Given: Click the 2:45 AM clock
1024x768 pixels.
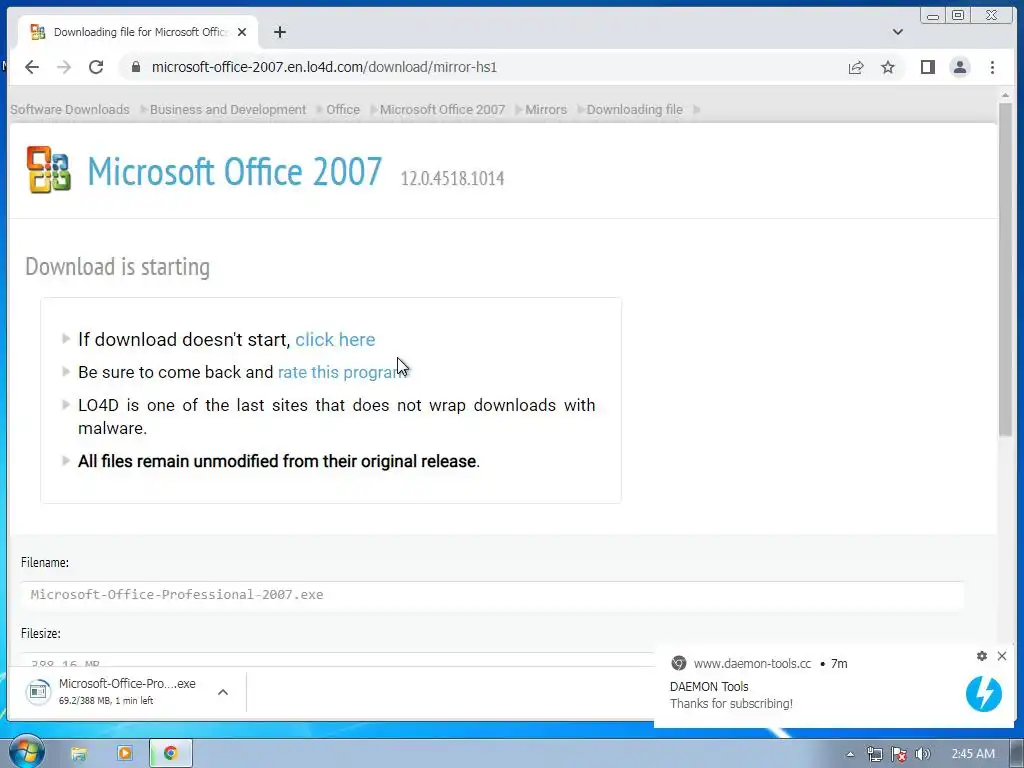Looking at the screenshot, I should [x=972, y=754].
